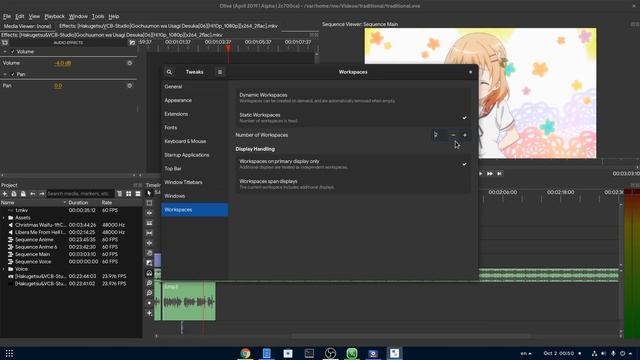Viewport: 640px width, 360px height.
Task: Open the Edit menu
Action: tap(20, 16)
